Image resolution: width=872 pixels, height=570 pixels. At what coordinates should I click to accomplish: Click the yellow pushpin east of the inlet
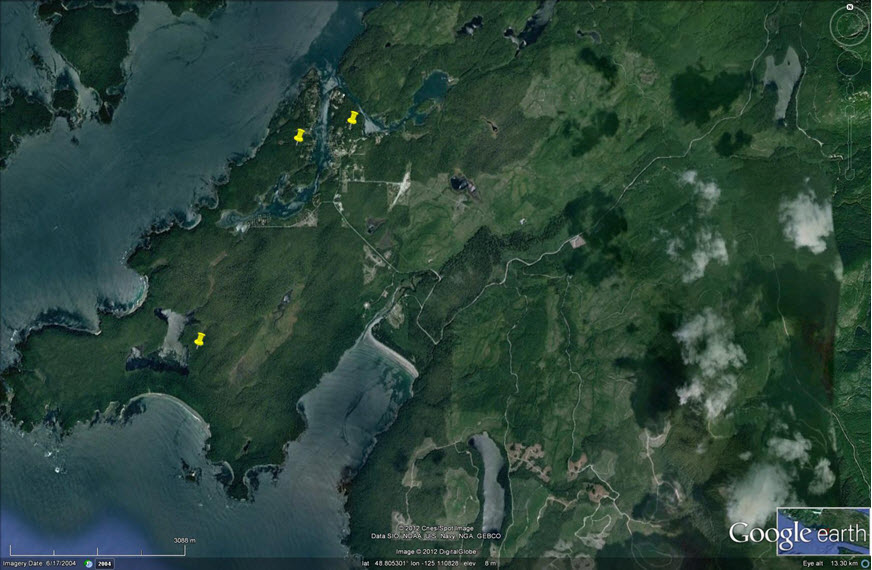(x=351, y=119)
